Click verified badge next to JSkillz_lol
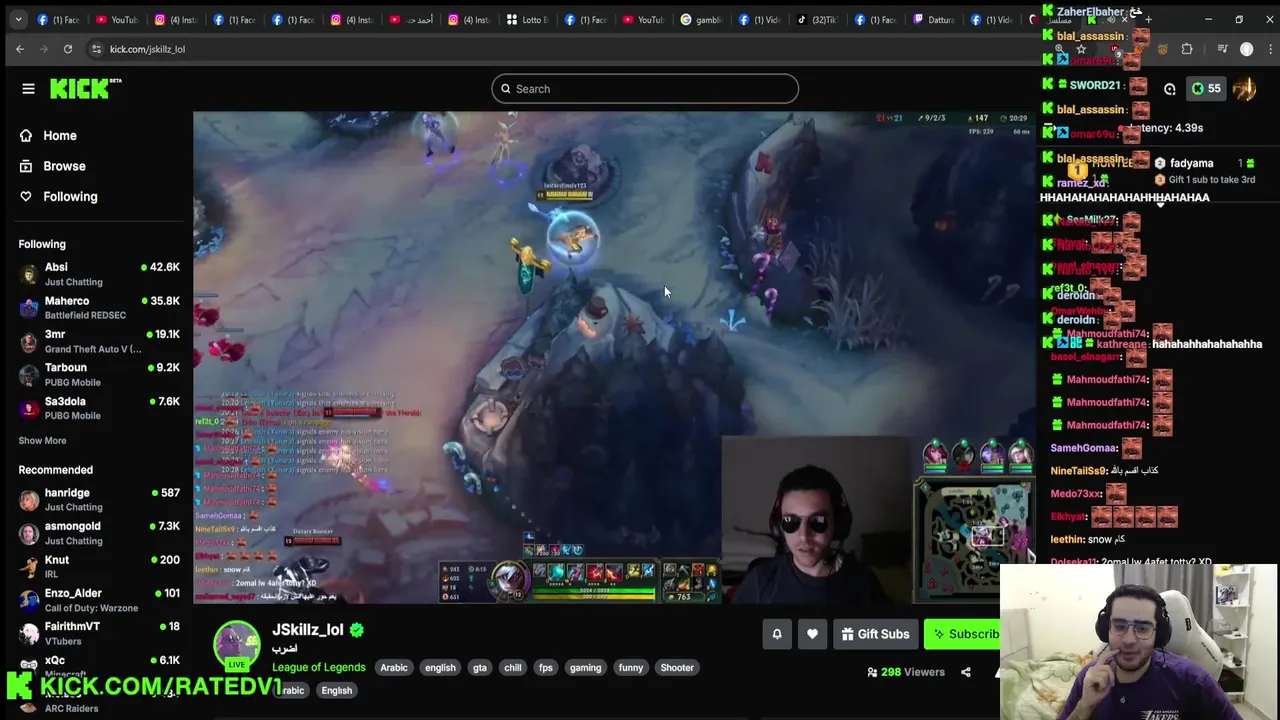1280x720 pixels. (356, 630)
